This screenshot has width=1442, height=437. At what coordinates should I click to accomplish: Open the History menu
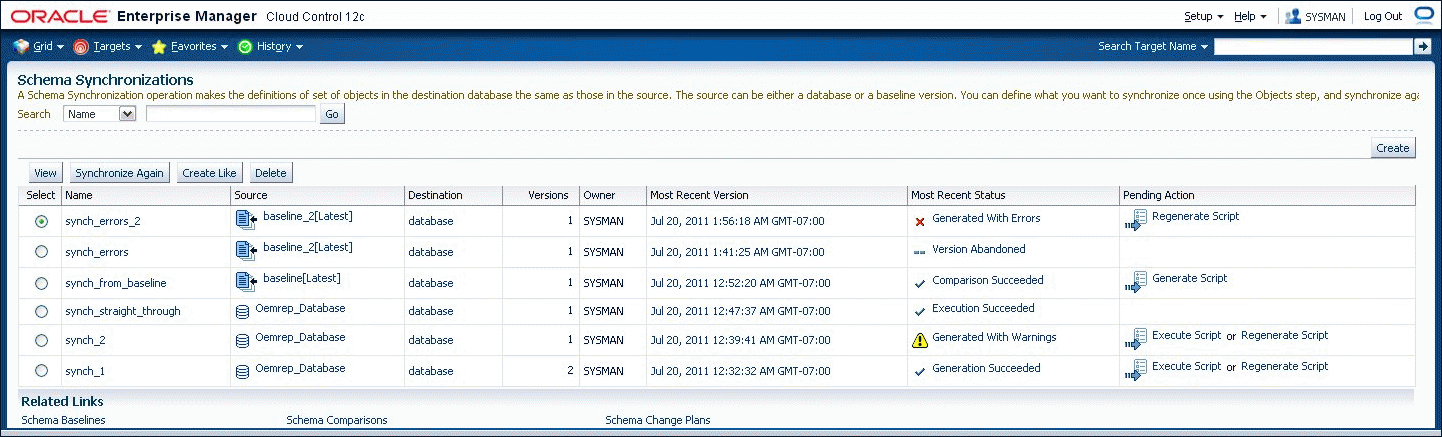(279, 46)
